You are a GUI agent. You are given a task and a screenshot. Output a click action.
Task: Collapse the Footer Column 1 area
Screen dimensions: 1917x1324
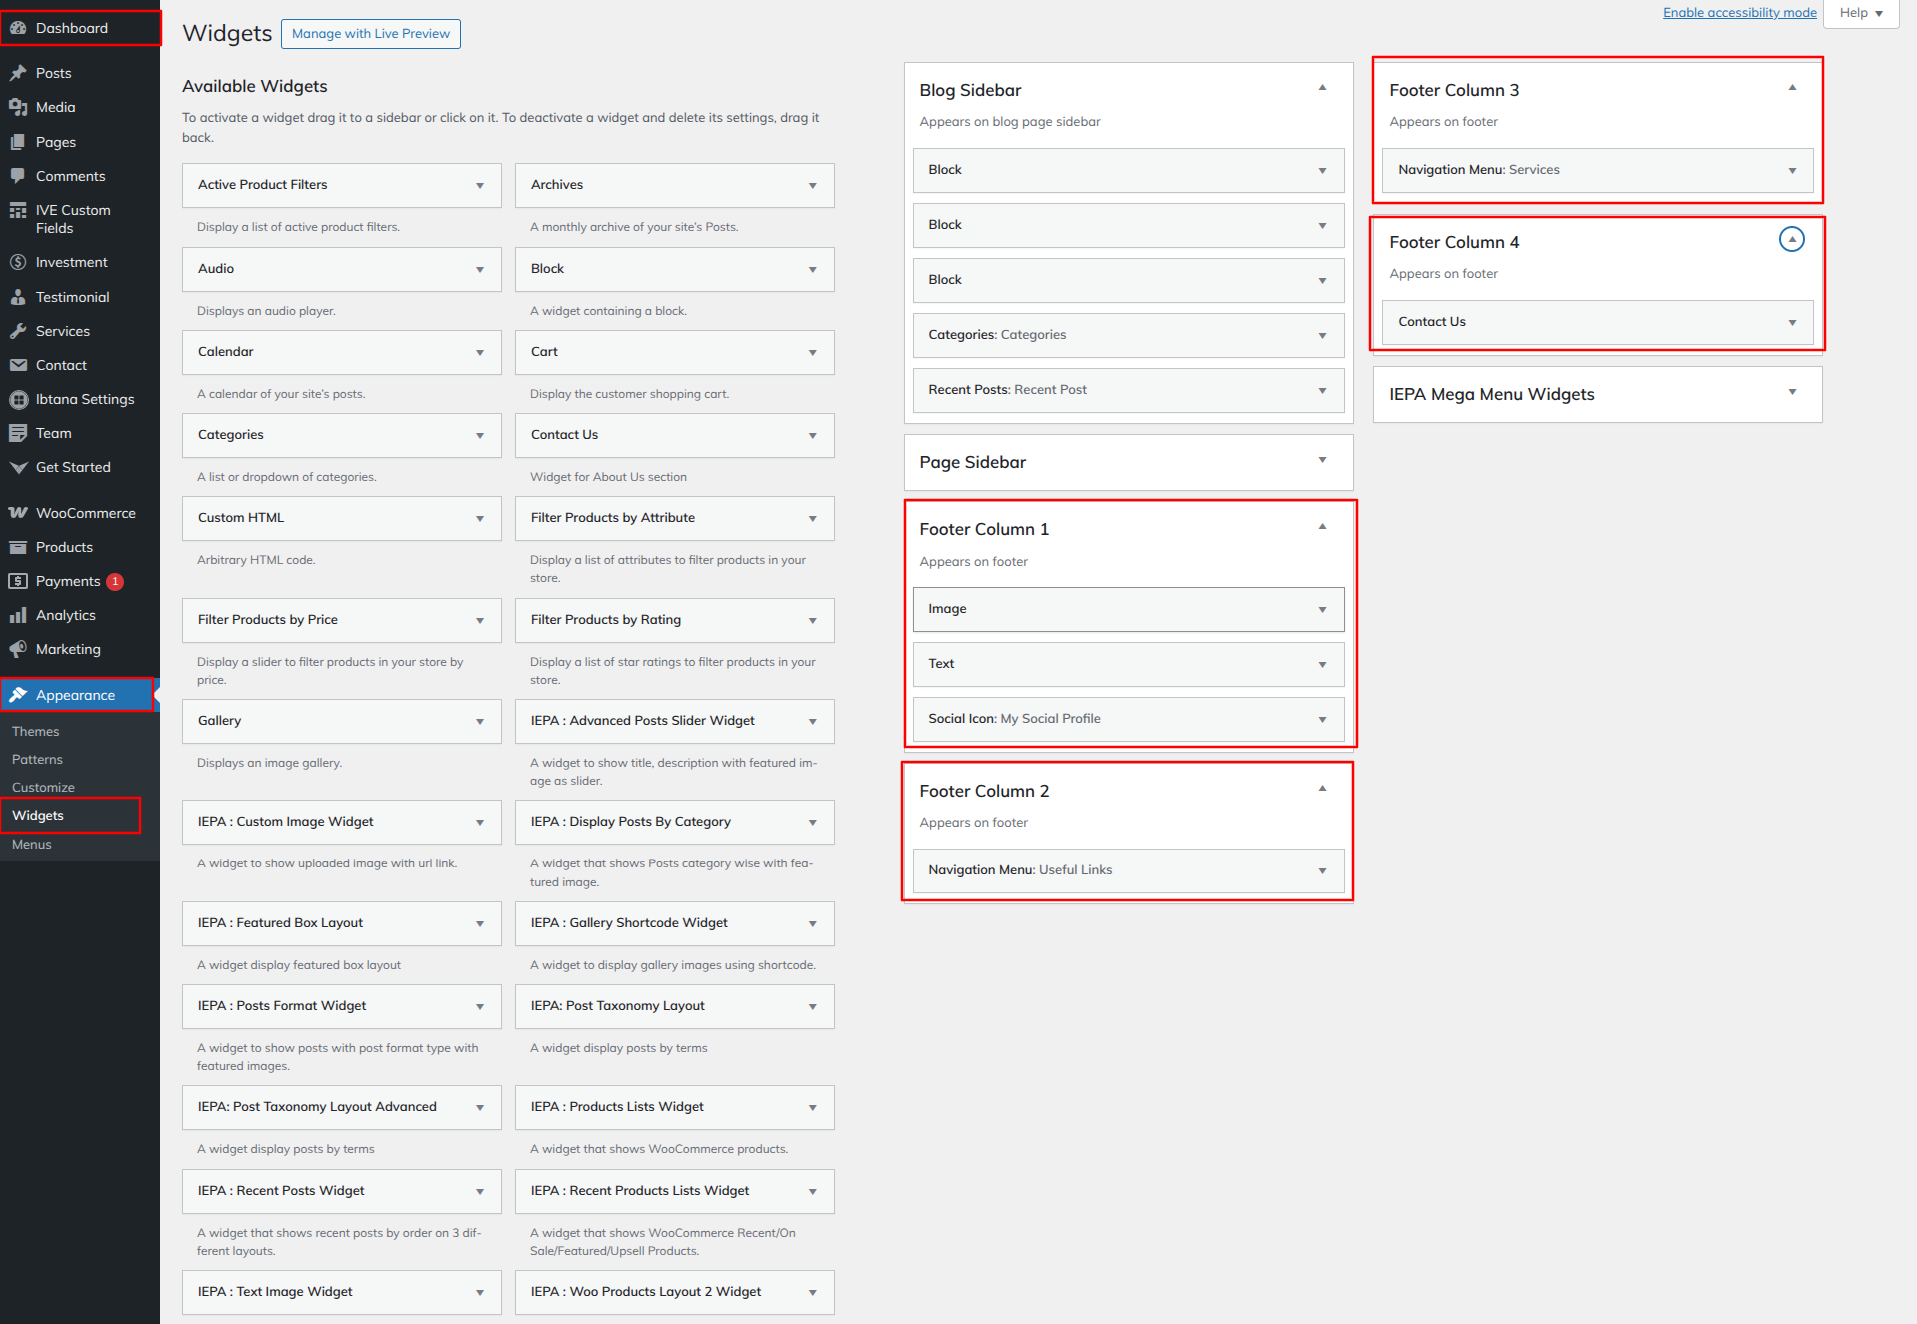pyautogui.click(x=1322, y=527)
